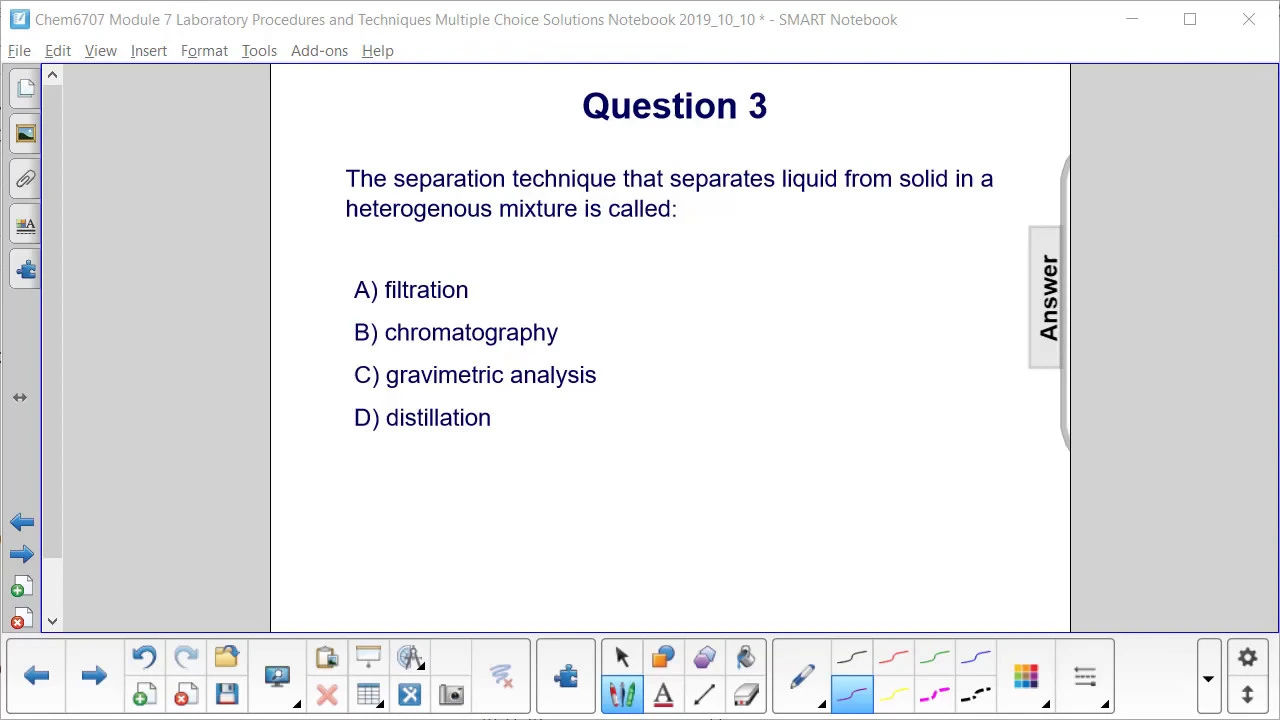
Task: Save the notebook with the floppy disk icon
Action: 227,695
